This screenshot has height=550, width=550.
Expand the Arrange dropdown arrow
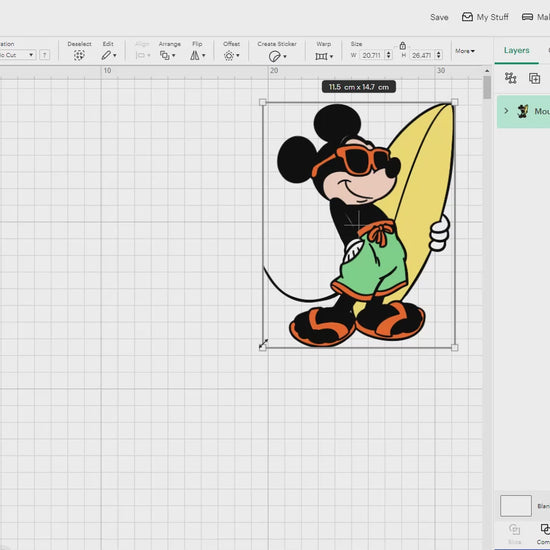point(174,55)
